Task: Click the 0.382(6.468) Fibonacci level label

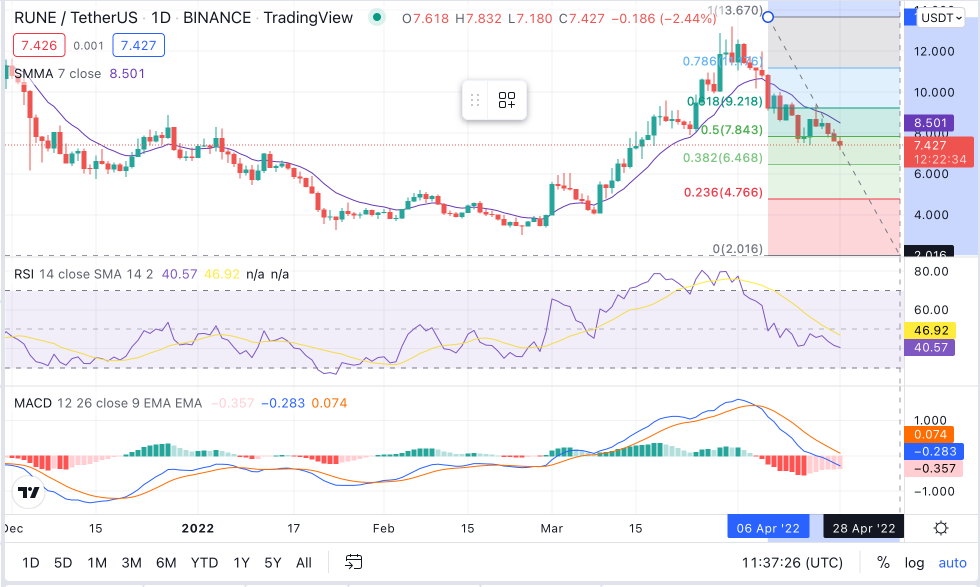Action: click(x=722, y=158)
